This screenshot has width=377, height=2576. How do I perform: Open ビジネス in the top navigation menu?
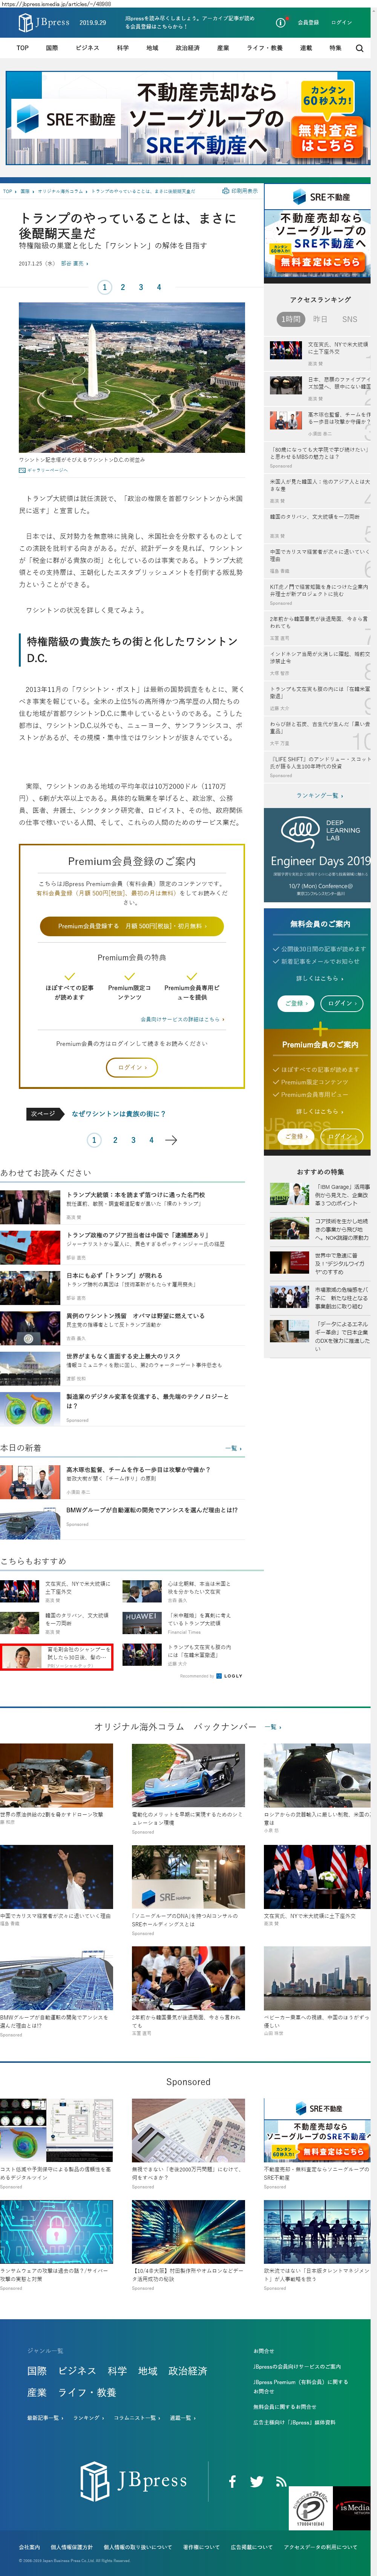tap(87, 48)
